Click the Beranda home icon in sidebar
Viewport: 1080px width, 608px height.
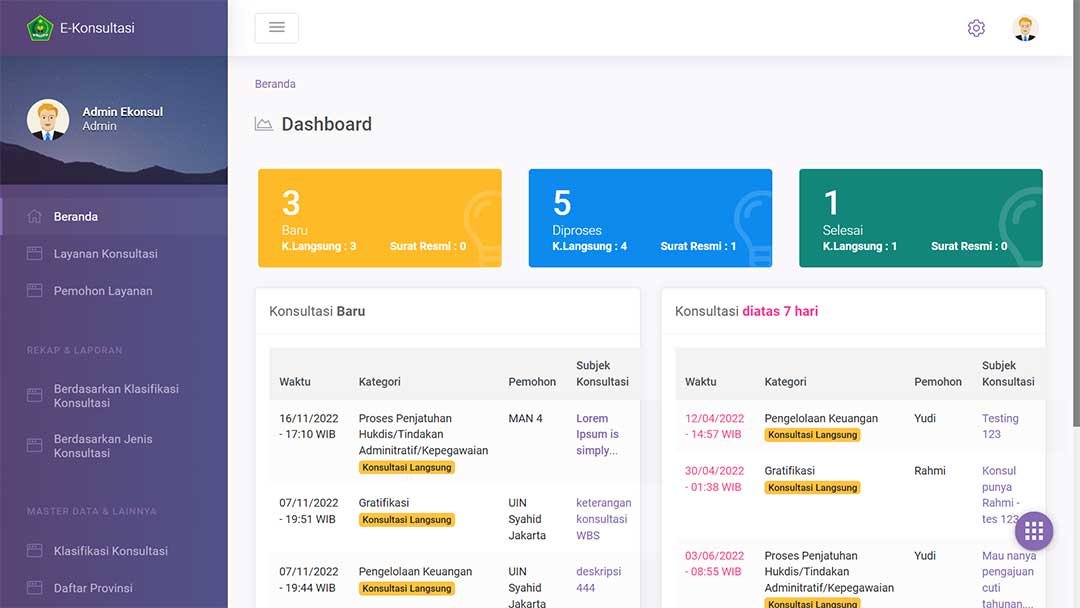click(35, 217)
